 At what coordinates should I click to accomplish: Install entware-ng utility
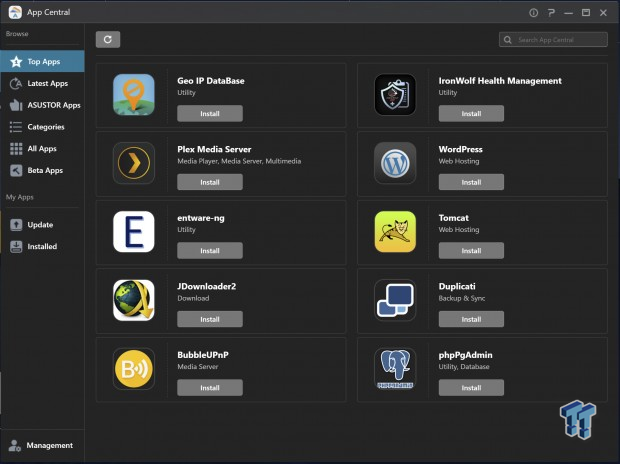tap(210, 250)
